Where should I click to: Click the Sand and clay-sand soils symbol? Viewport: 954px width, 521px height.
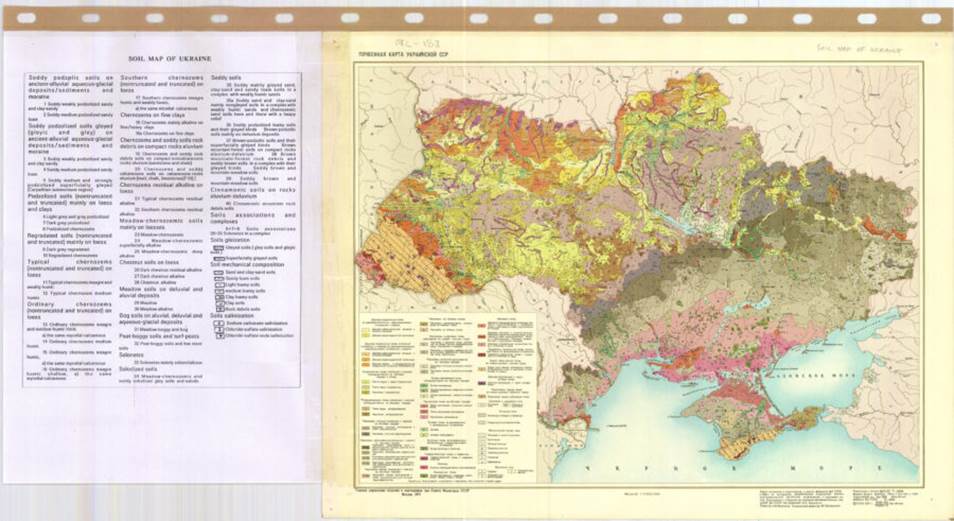point(217,272)
